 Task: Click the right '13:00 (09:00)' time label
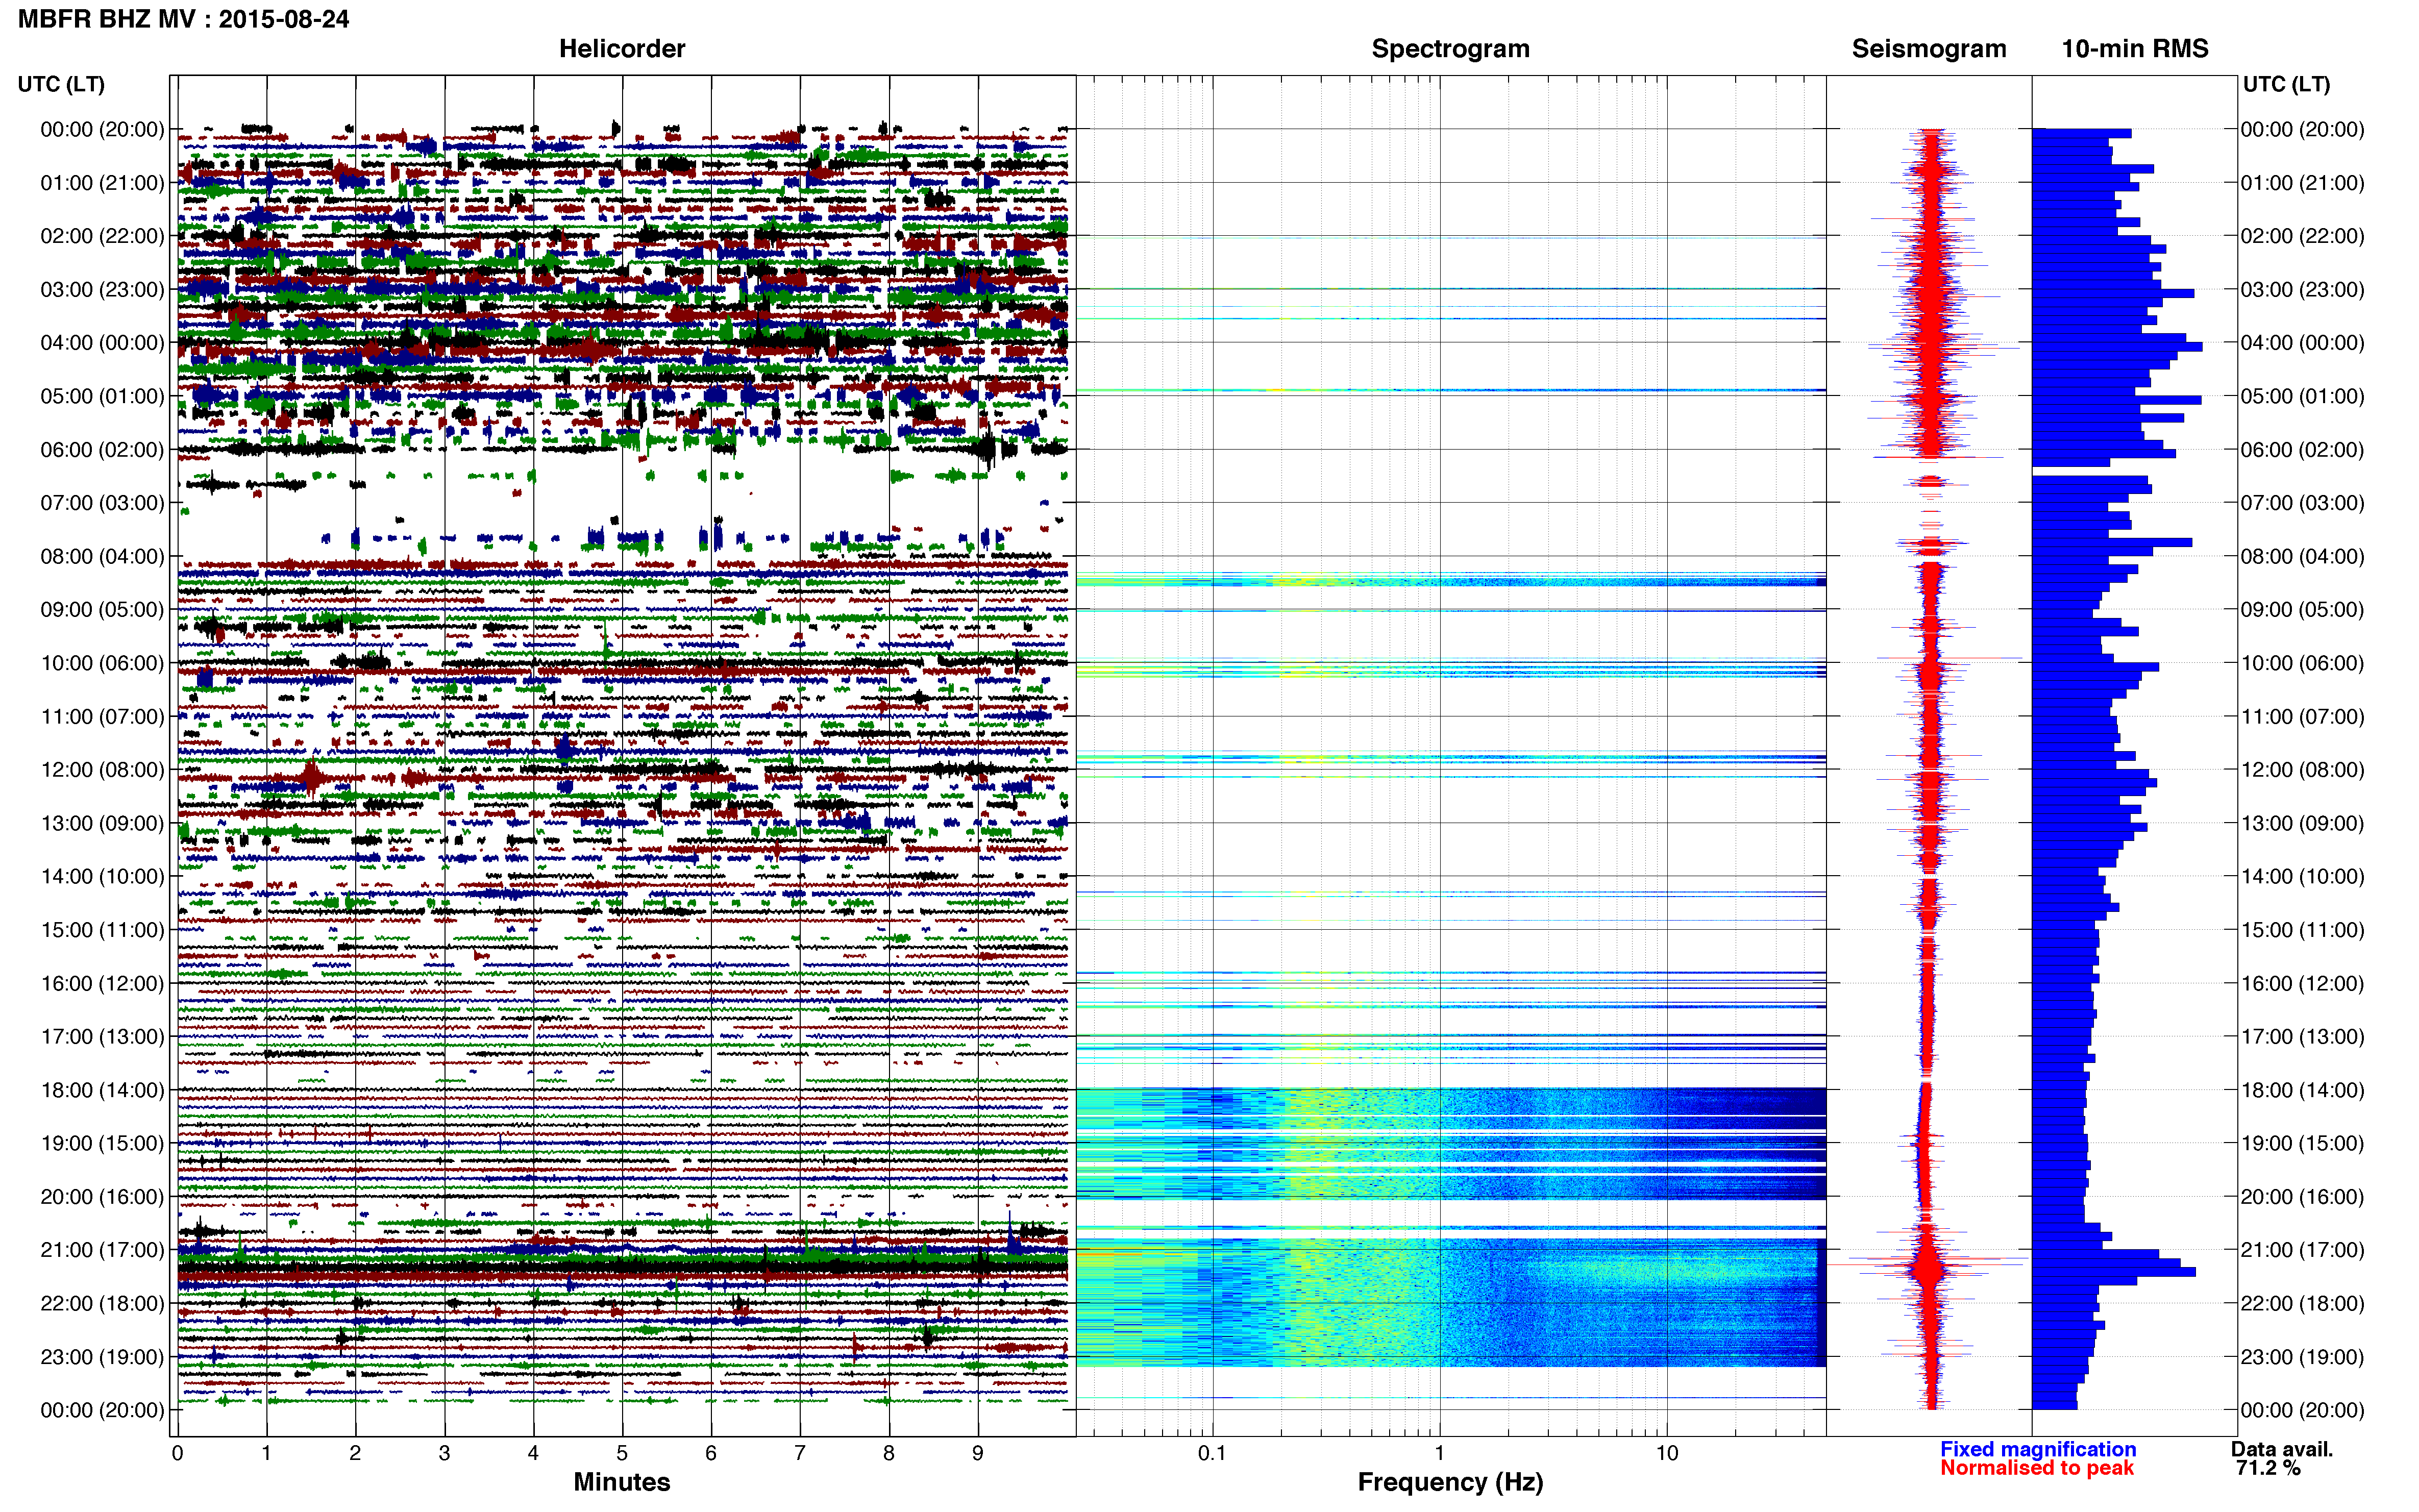[x=2302, y=823]
